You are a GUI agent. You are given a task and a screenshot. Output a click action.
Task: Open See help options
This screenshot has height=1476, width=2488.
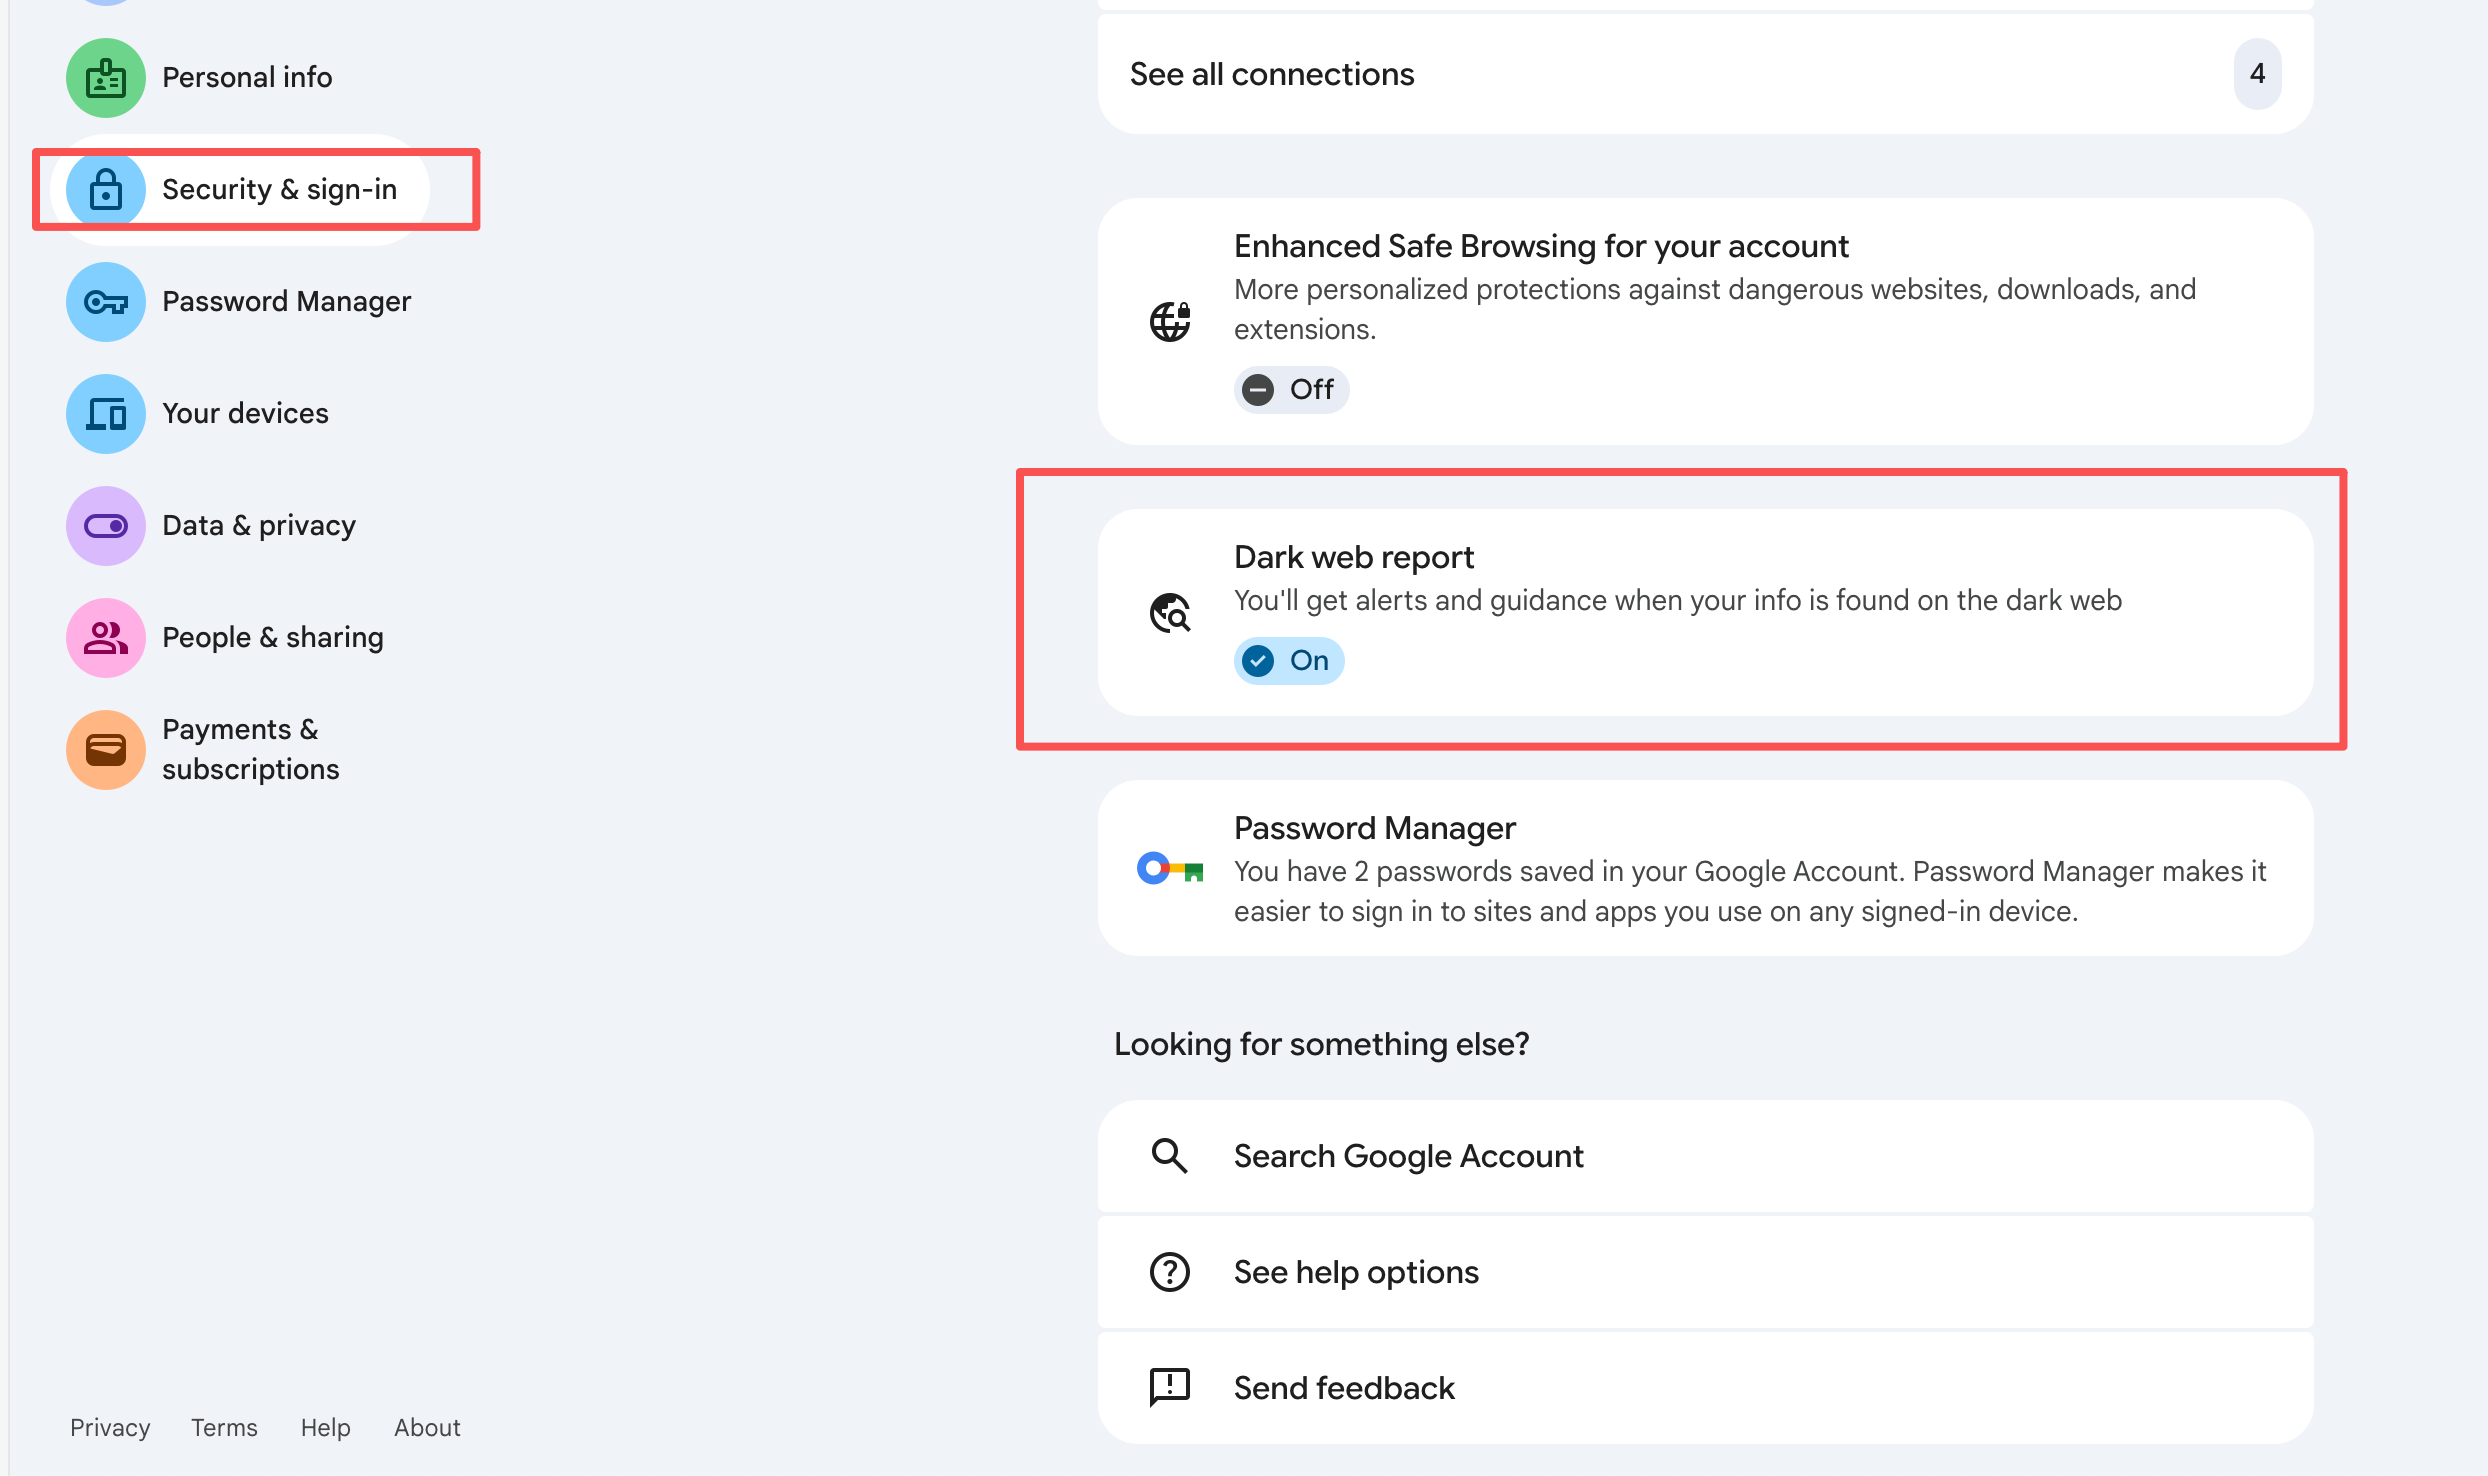click(1355, 1273)
